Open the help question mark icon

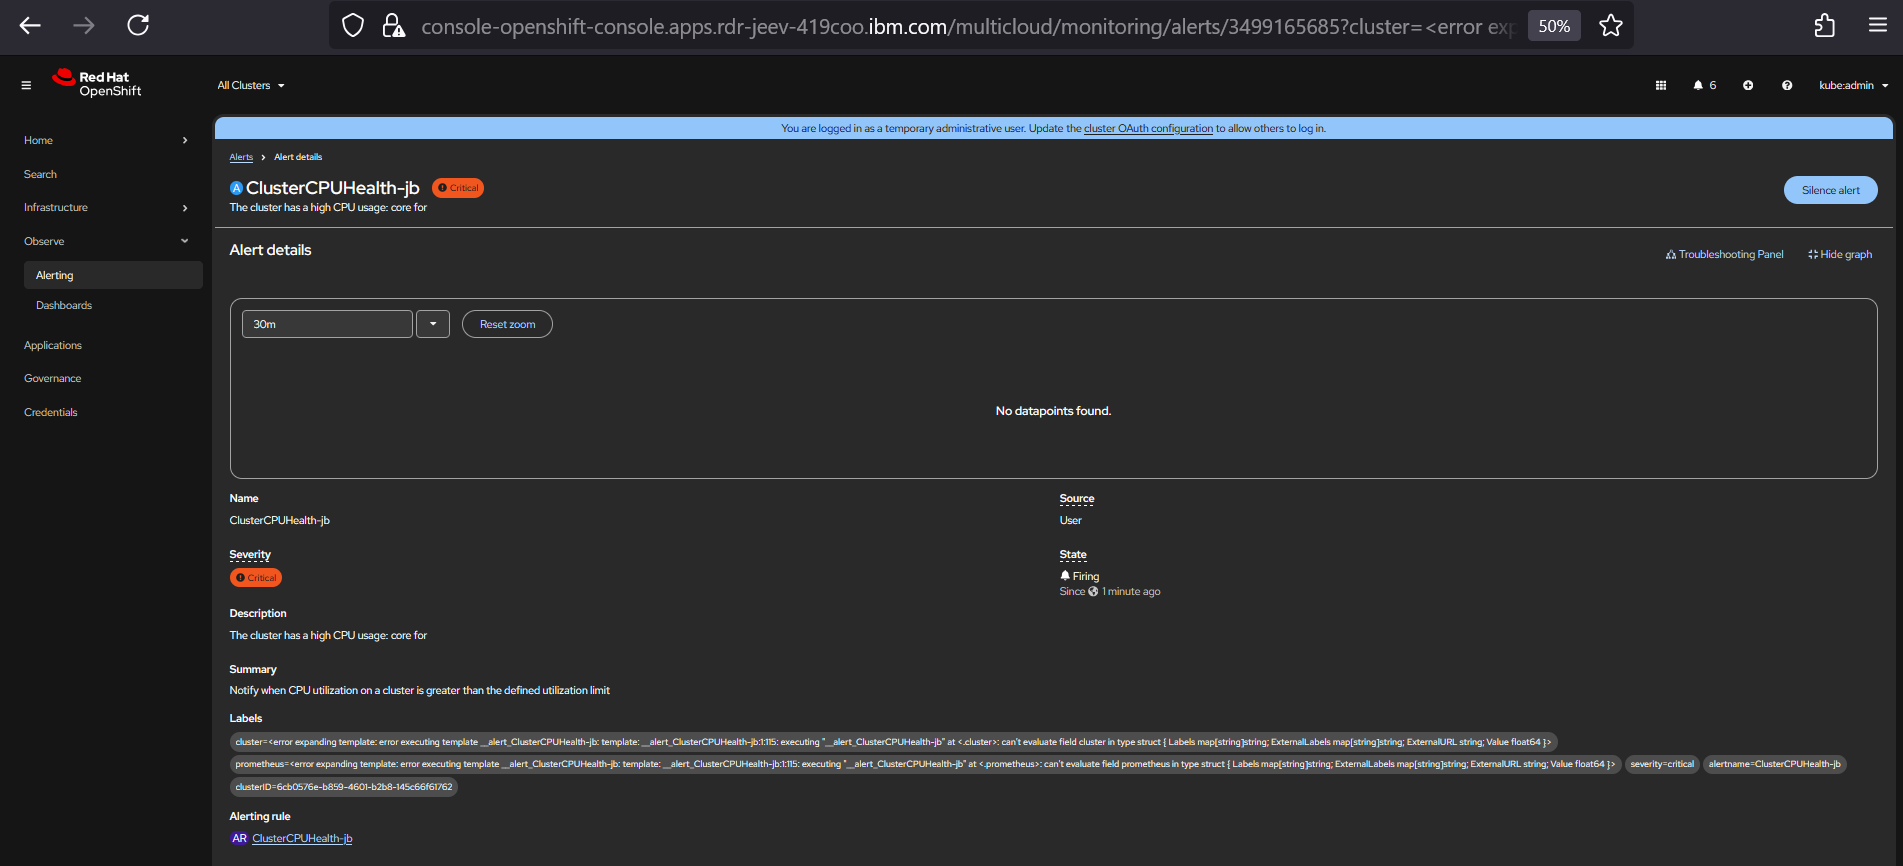pos(1787,85)
